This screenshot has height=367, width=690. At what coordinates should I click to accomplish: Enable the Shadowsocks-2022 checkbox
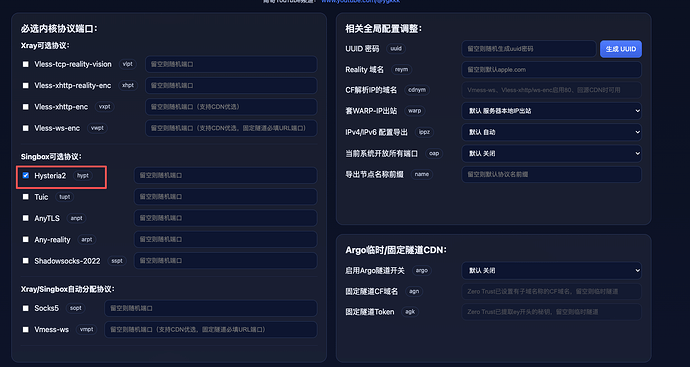coord(26,261)
